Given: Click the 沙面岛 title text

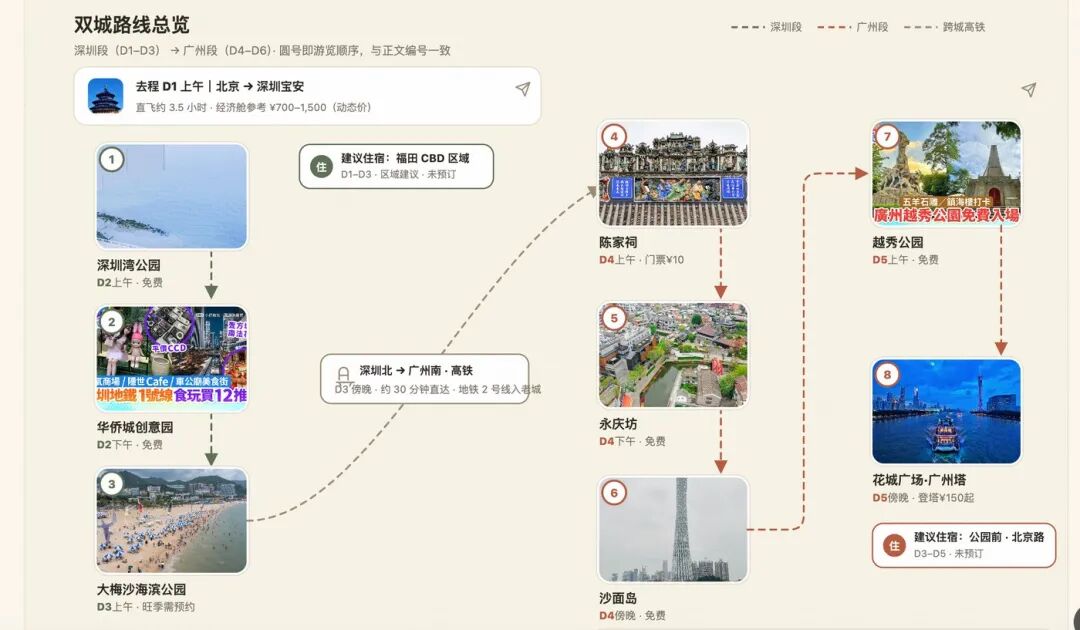Looking at the screenshot, I should (618, 598).
